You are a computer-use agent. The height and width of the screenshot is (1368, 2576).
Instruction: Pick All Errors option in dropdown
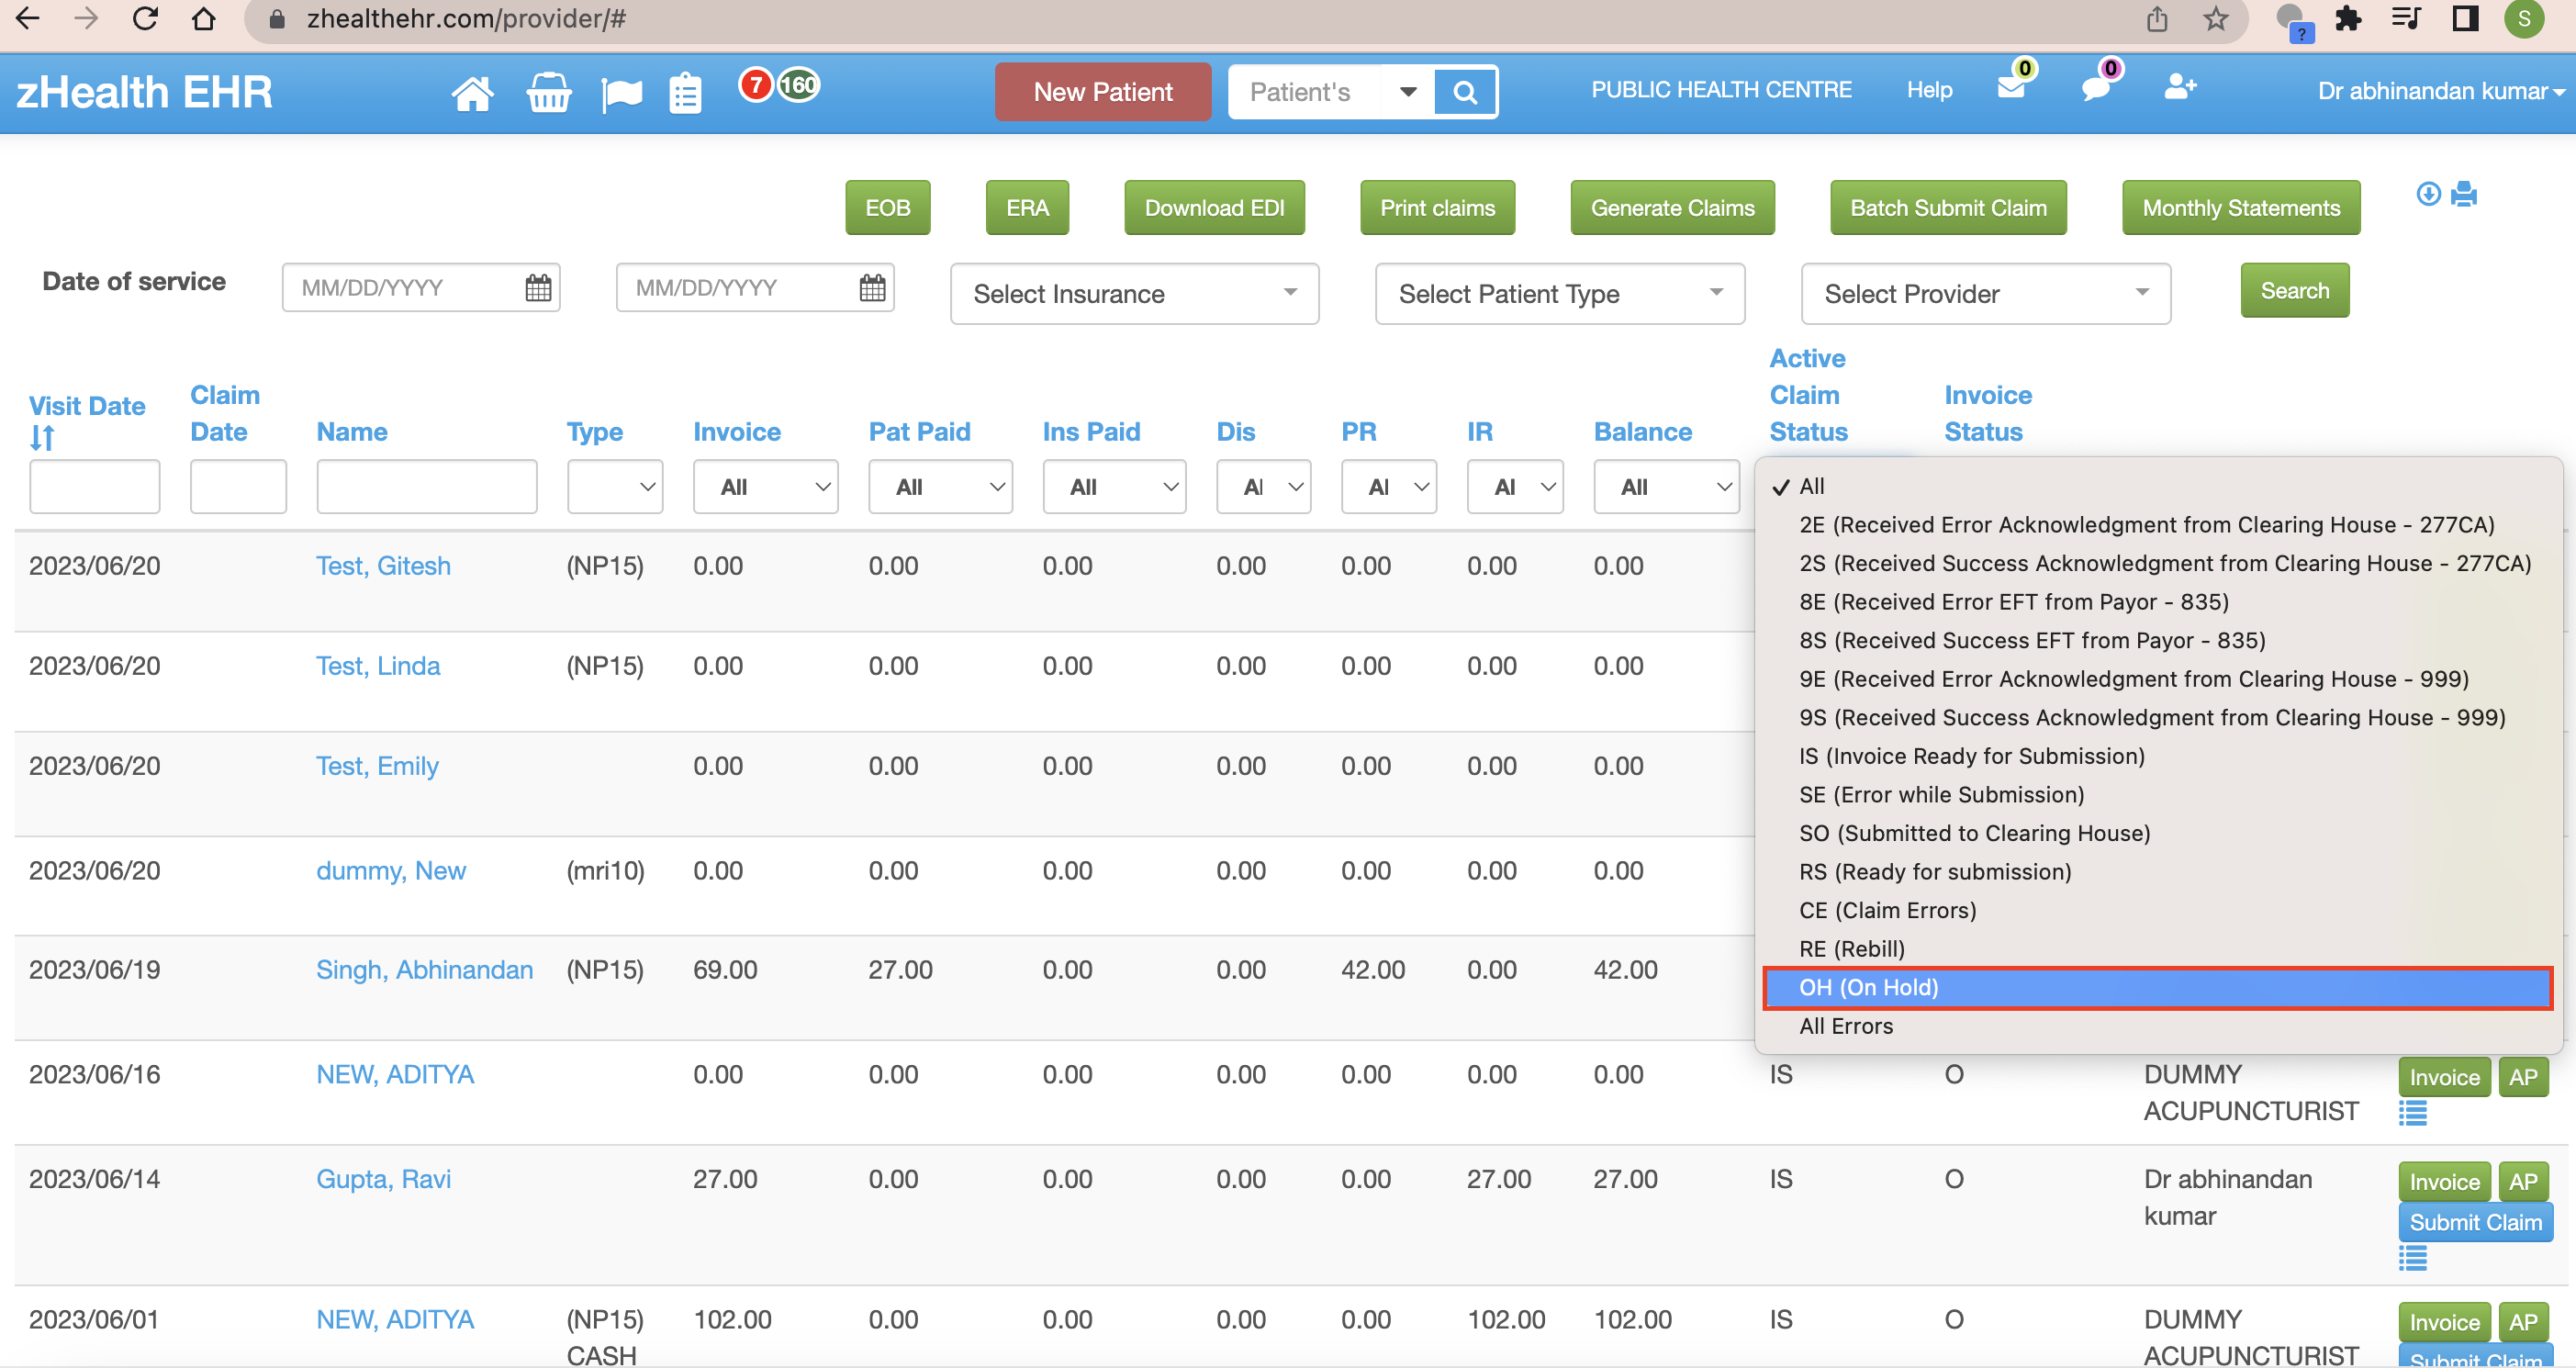pyautogui.click(x=1846, y=1026)
